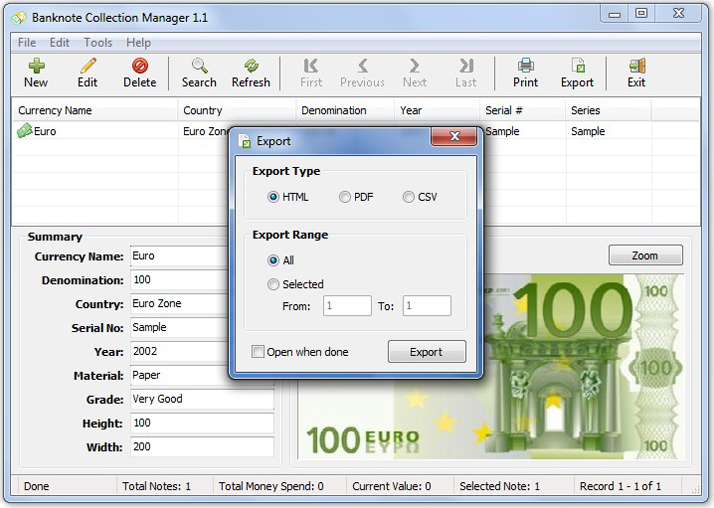This screenshot has height=508, width=714.
Task: Open the File menu
Action: pos(27,43)
